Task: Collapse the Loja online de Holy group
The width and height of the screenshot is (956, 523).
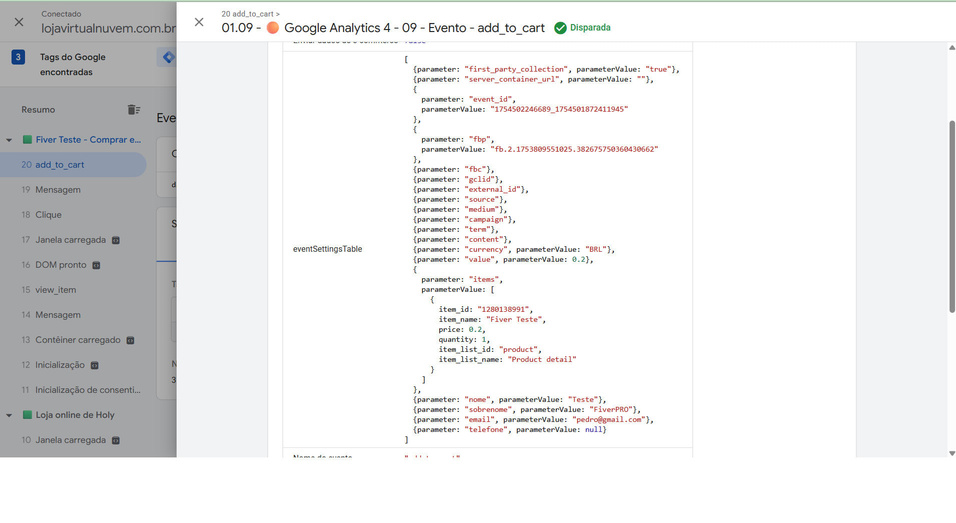Action: pyautogui.click(x=9, y=415)
